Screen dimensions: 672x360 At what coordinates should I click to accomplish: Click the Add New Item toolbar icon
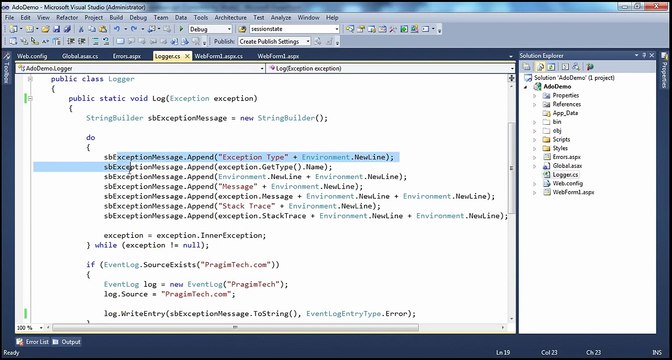pyautogui.click(x=29, y=29)
